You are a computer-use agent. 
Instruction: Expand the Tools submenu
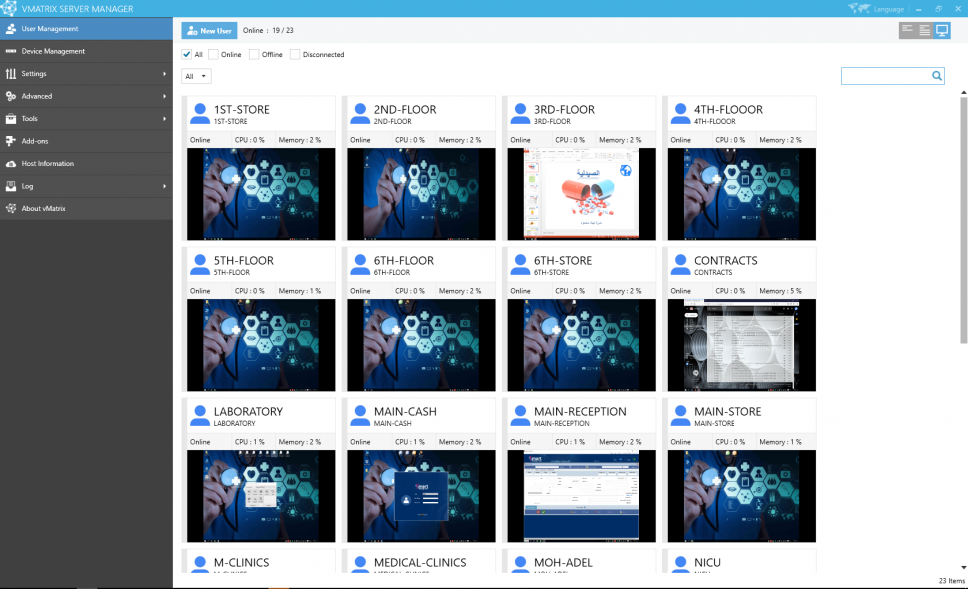tap(86, 119)
